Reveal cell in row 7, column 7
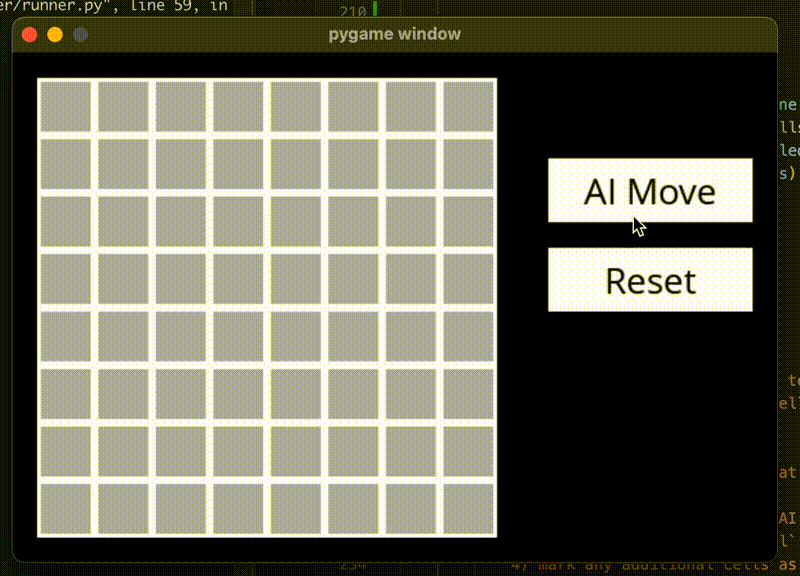This screenshot has width=800, height=576. pos(411,452)
